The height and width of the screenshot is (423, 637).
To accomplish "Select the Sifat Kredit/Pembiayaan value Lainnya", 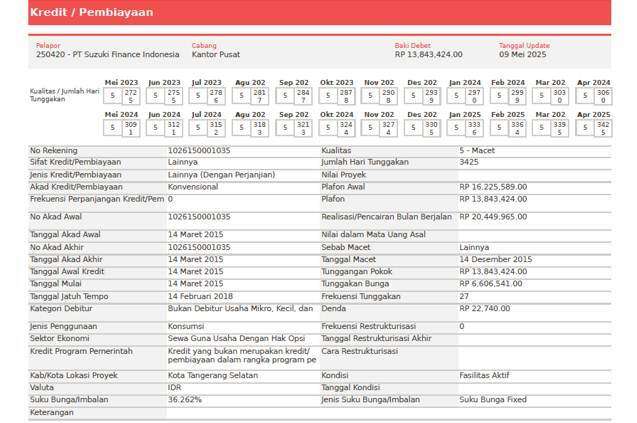I will coord(183,162).
